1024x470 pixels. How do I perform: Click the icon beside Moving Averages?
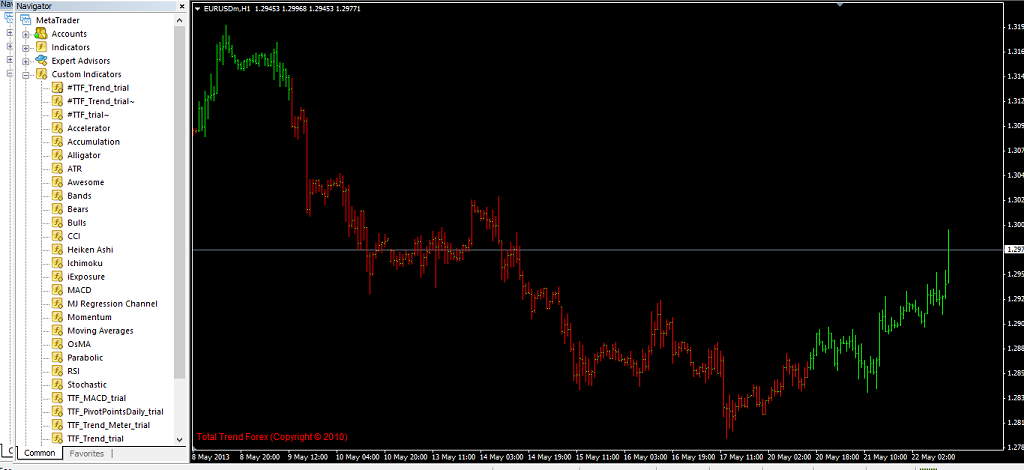(x=57, y=330)
